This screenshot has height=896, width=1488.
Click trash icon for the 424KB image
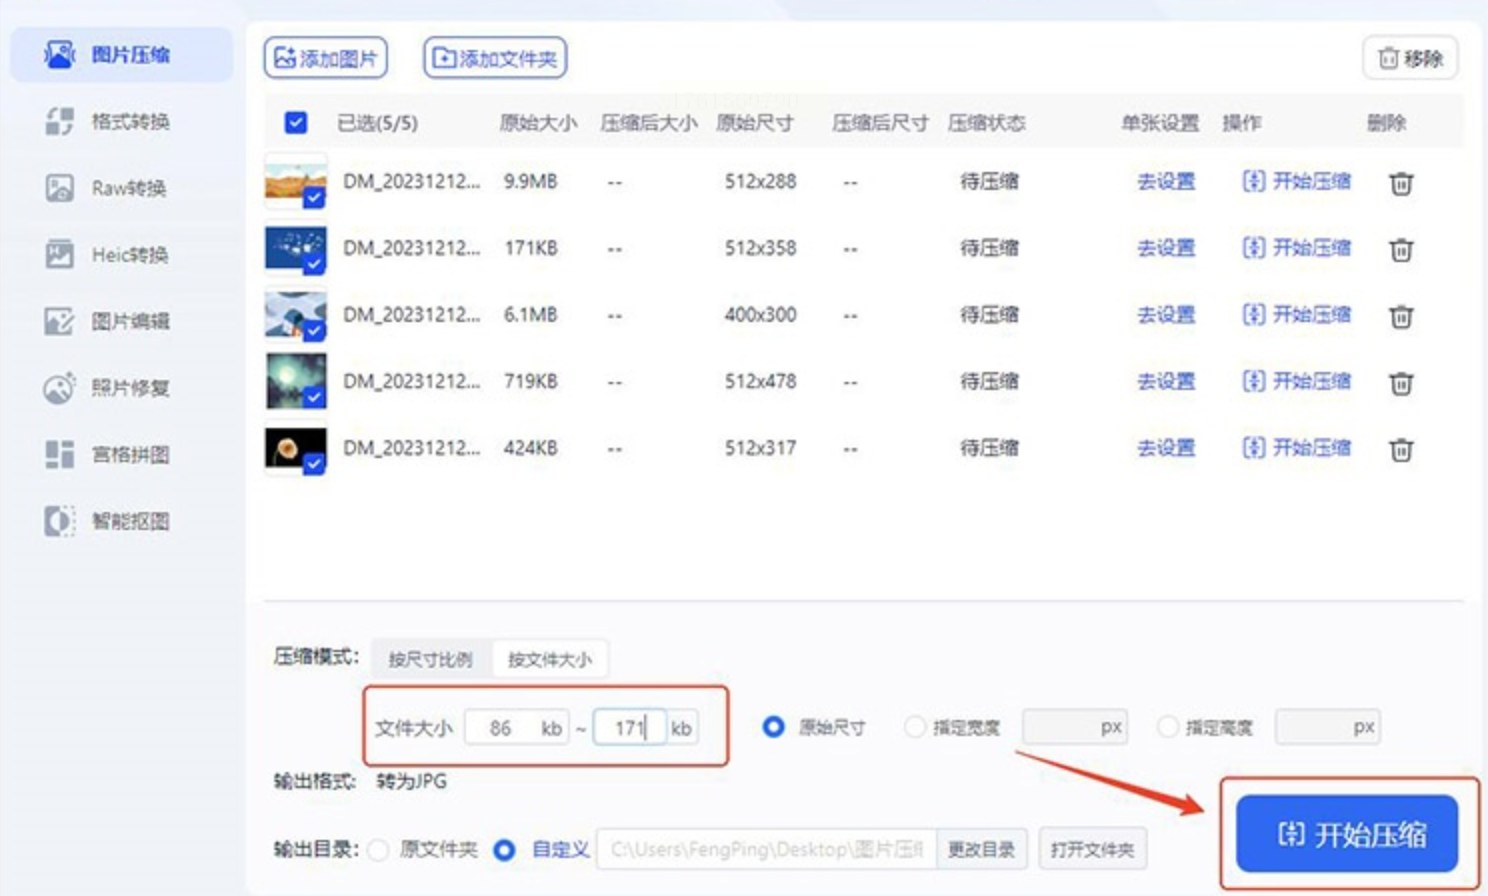tap(1401, 450)
